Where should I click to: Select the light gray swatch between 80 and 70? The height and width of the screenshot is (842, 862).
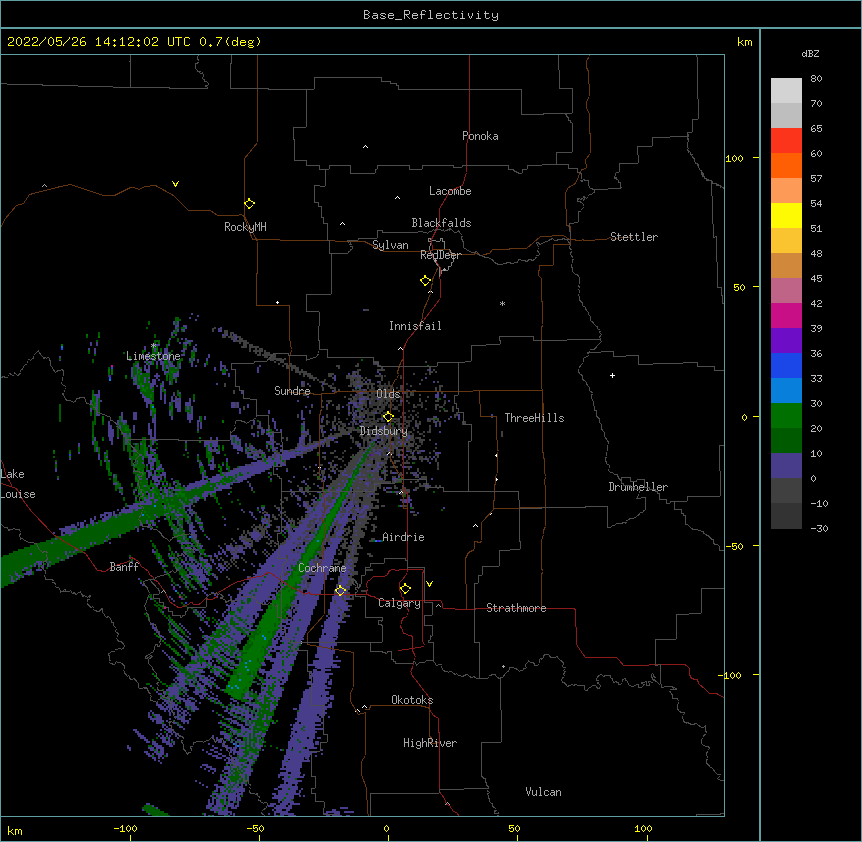[786, 91]
